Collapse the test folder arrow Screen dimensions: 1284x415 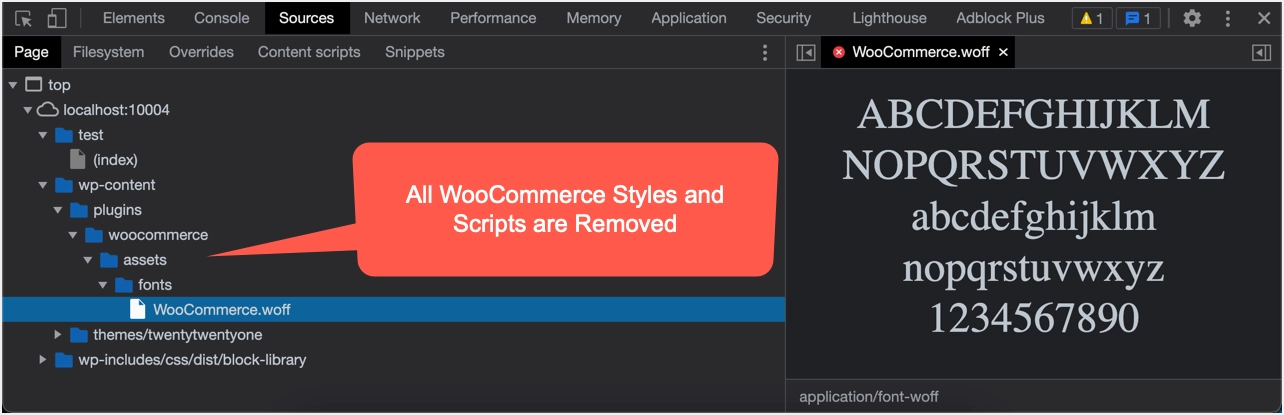[x=43, y=135]
